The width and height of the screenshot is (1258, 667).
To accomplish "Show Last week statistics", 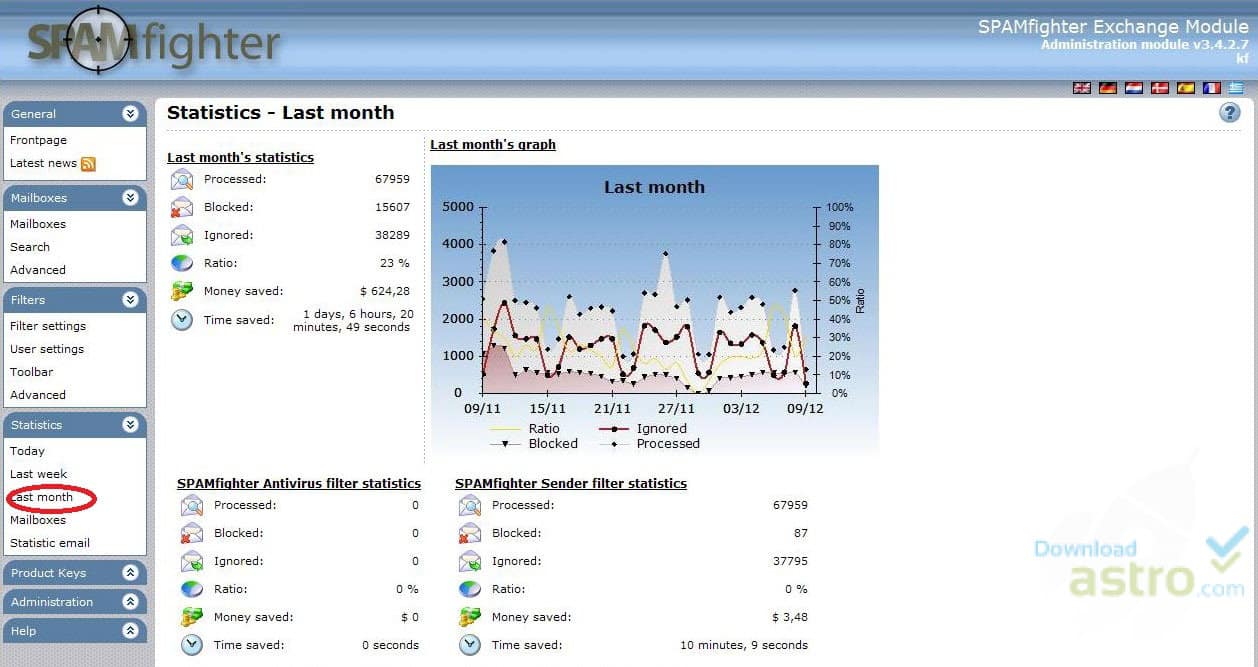I will (39, 474).
